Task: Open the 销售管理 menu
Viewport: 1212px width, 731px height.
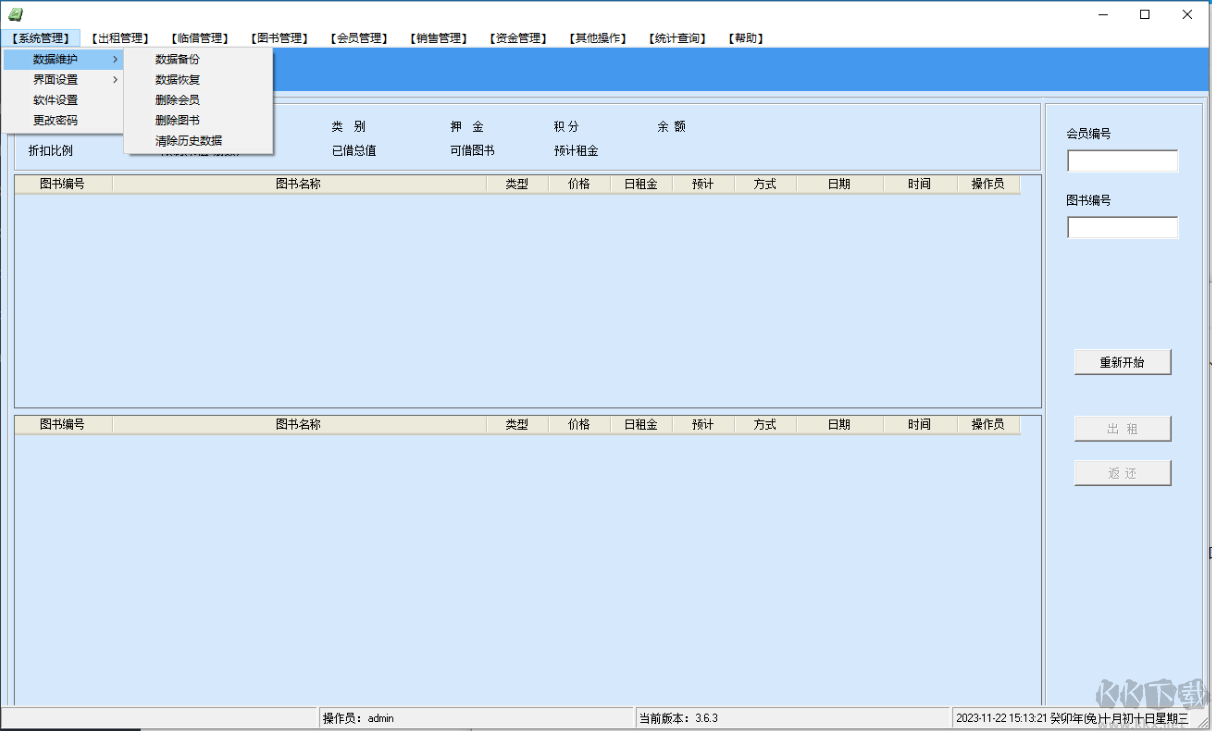Action: point(439,38)
